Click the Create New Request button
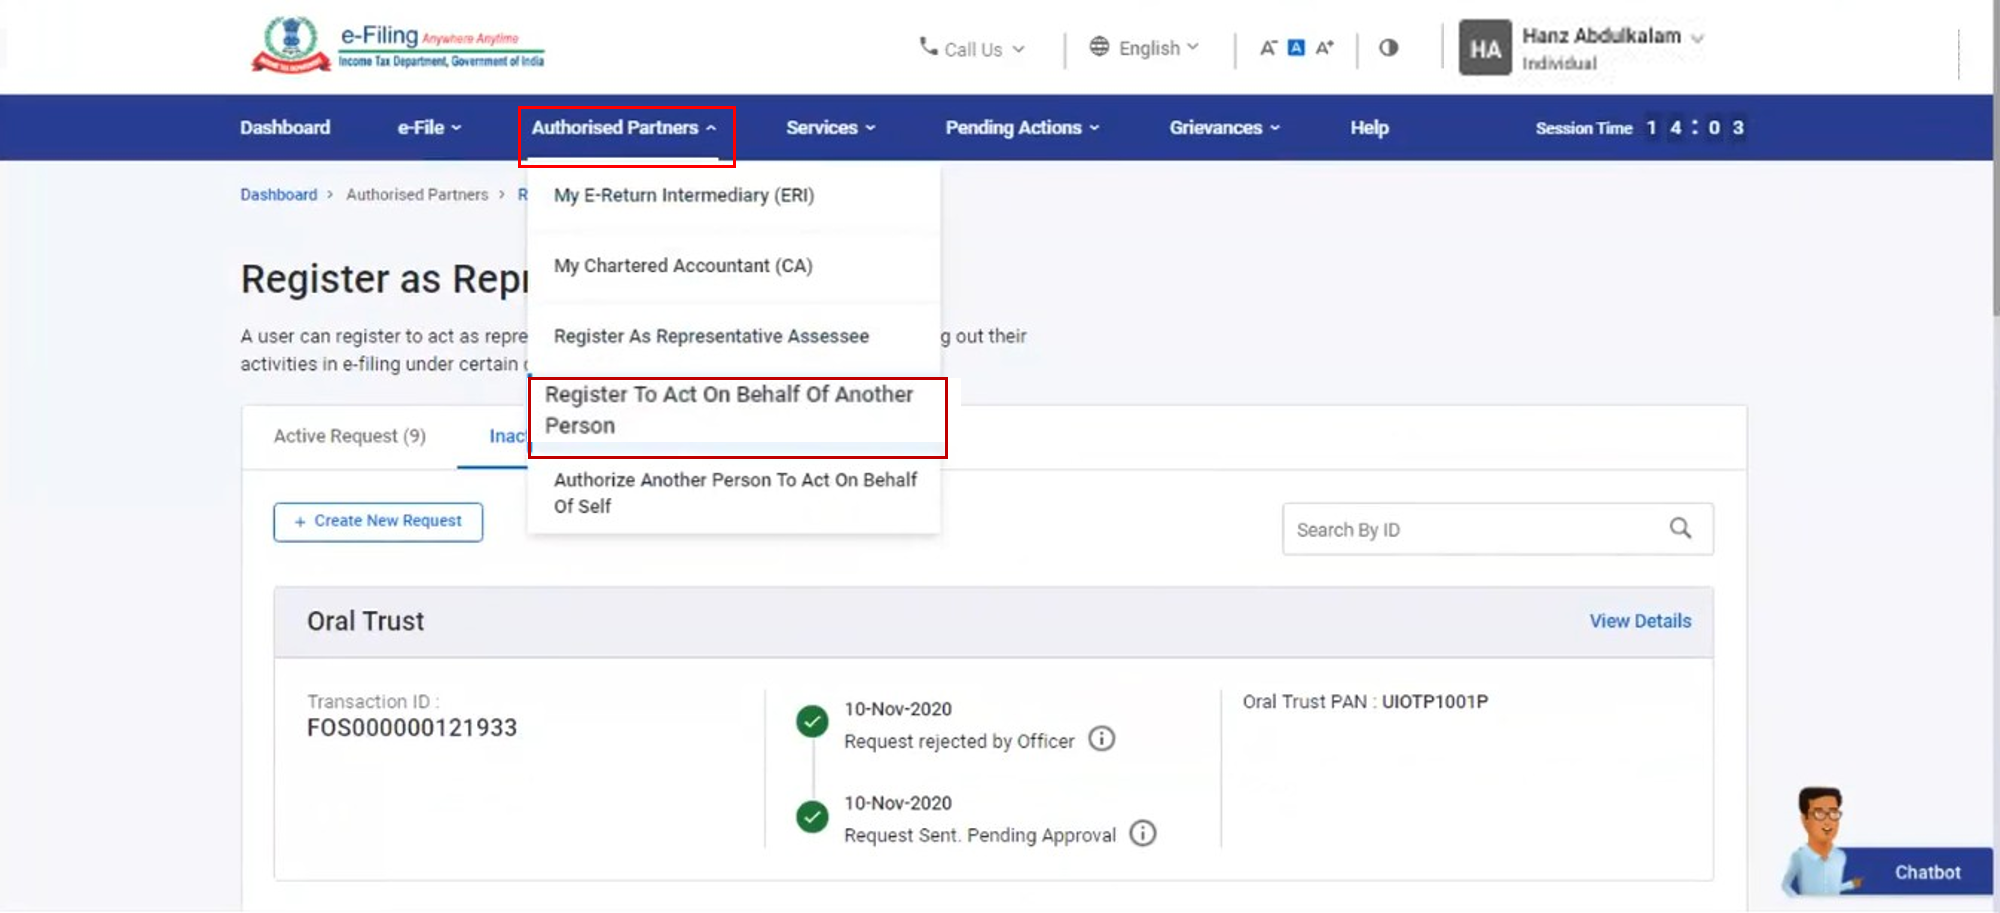 coord(378,521)
